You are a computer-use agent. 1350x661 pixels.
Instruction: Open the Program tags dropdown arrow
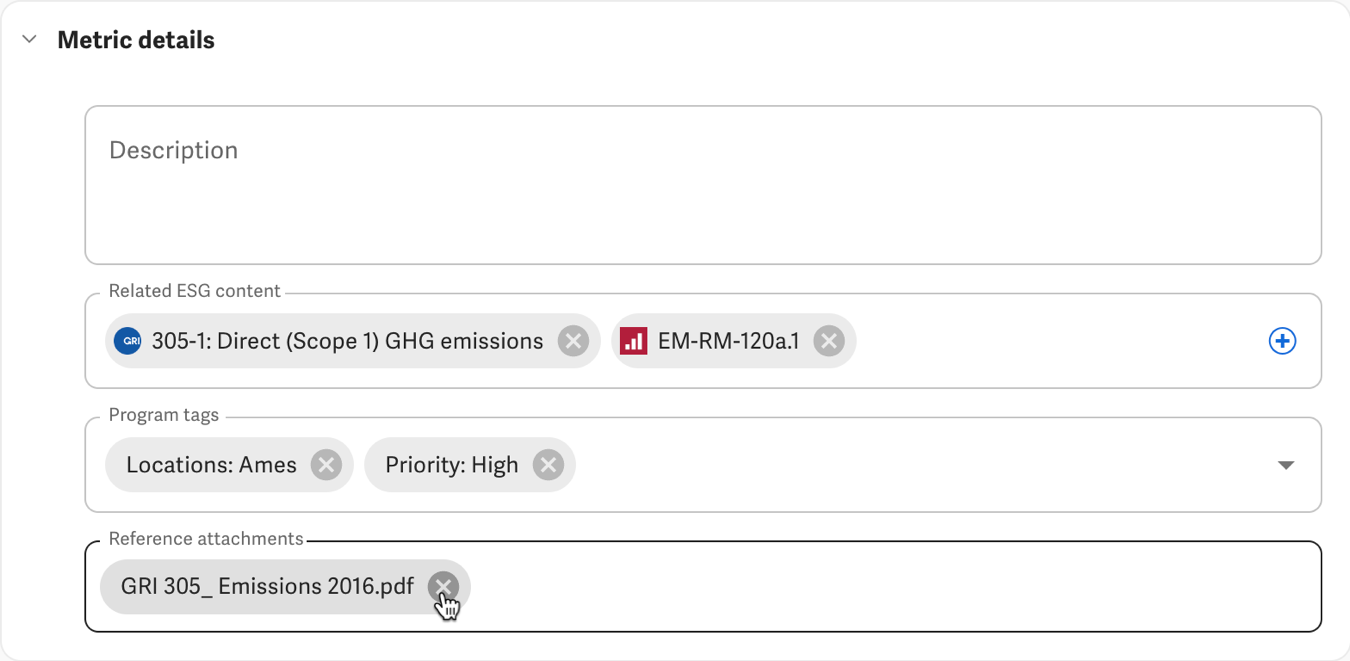(1286, 465)
